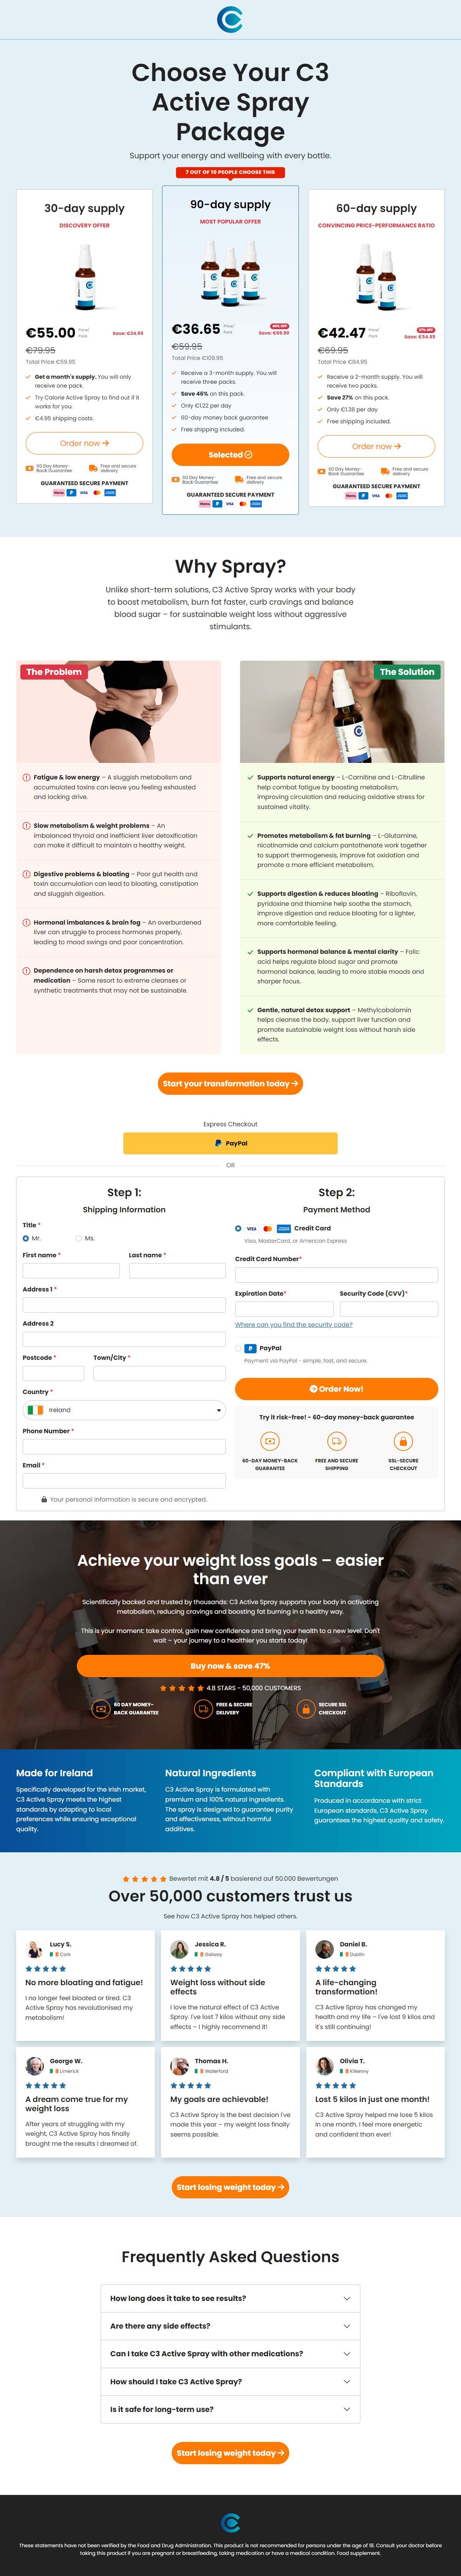The height and width of the screenshot is (2576, 461).
Task: Click 'Where can you find the security code?'
Action: [x=293, y=1325]
